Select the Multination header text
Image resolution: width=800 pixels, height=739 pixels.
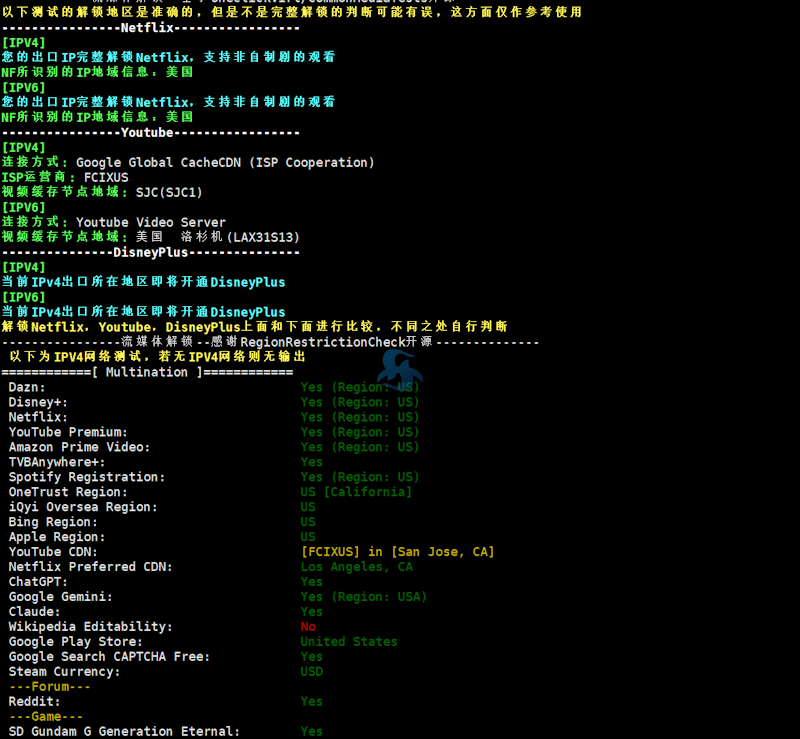click(147, 372)
